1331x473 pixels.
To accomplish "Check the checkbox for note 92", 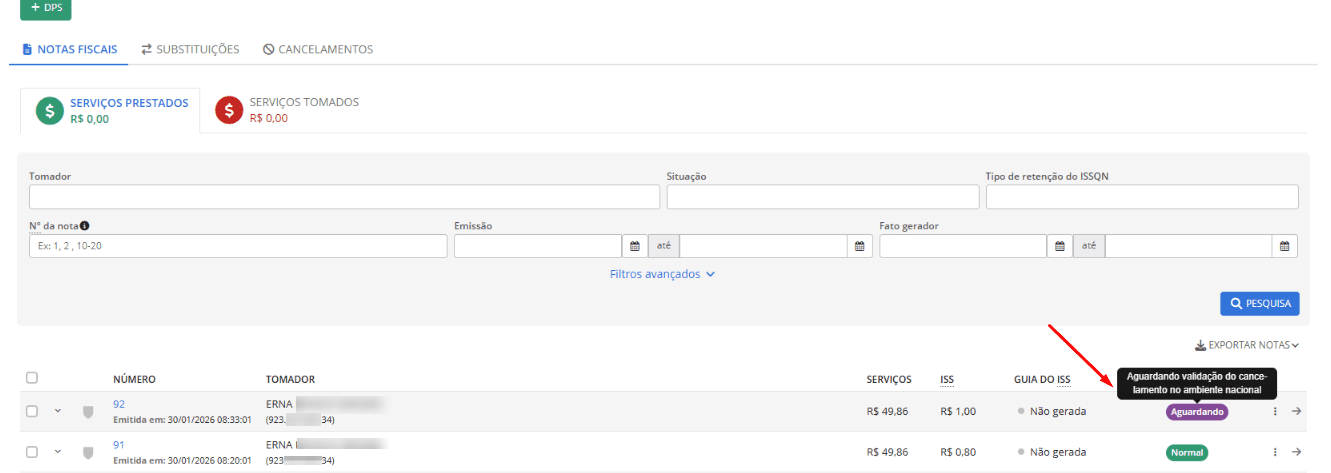I will click(32, 411).
